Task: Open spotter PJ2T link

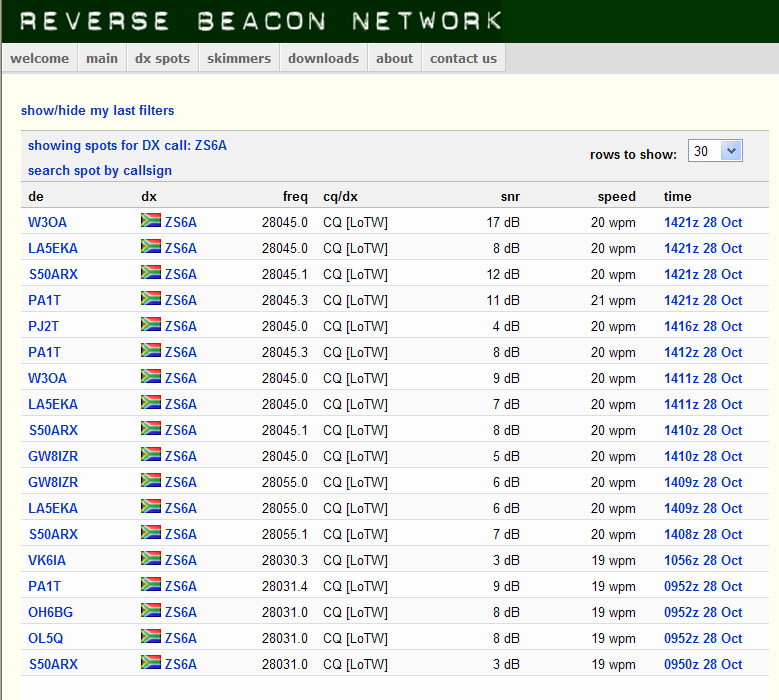Action: 43,326
